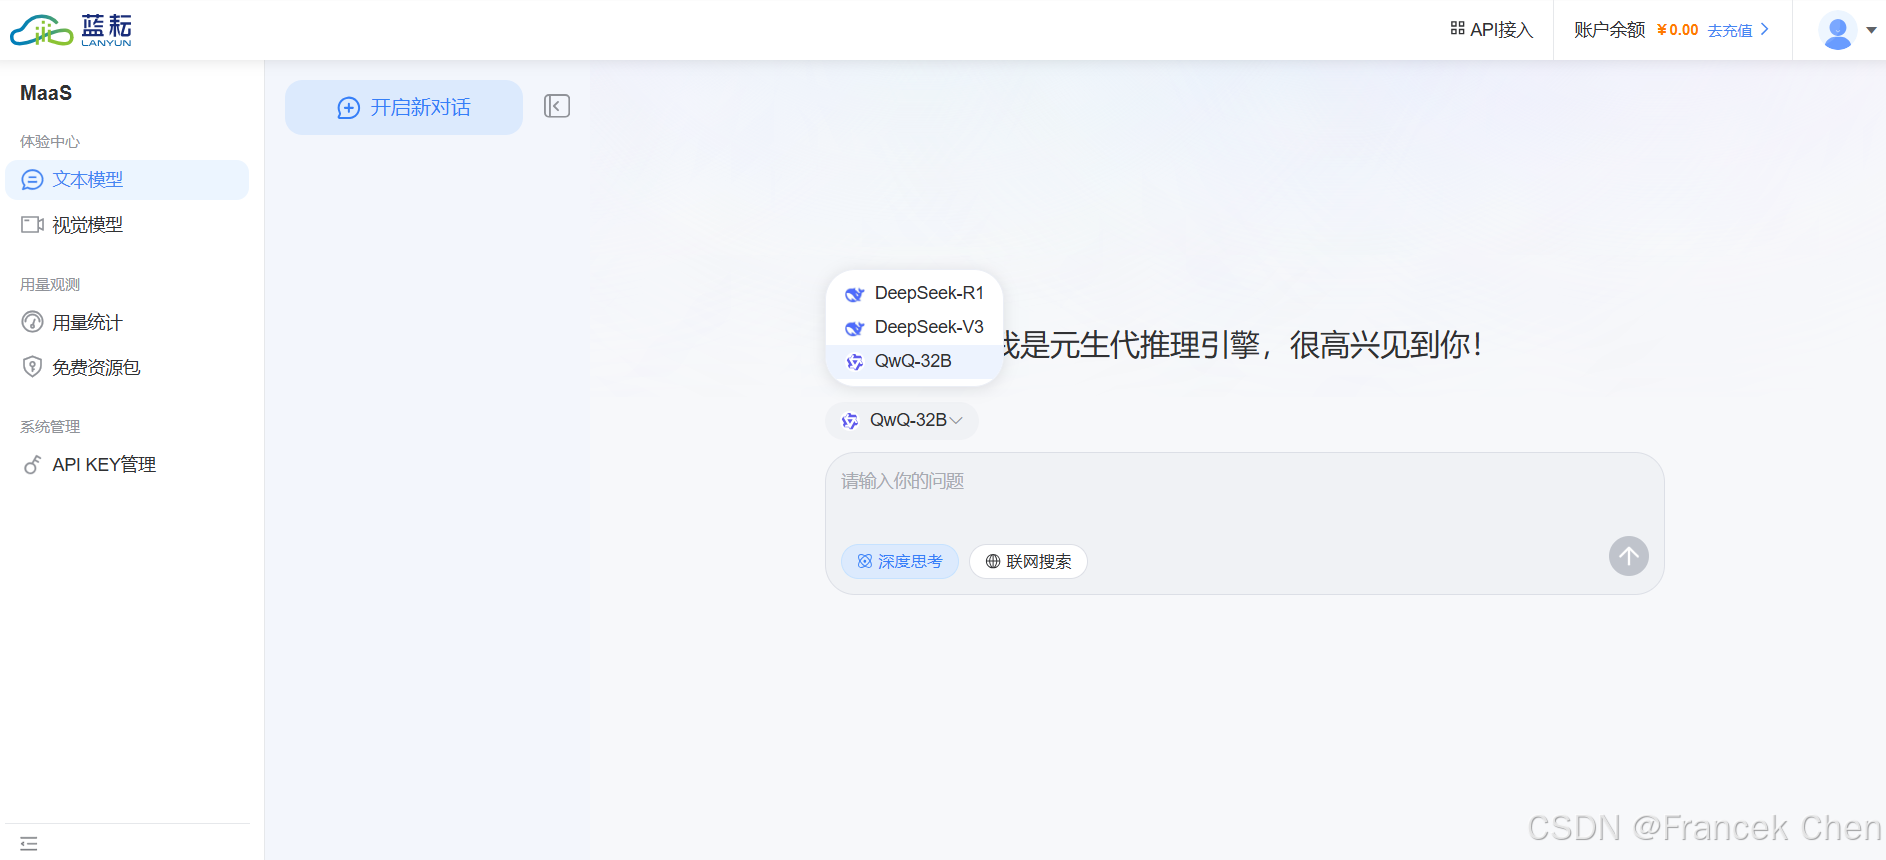Select QwQ-32B in the dropdown list
This screenshot has width=1886, height=860.
click(x=914, y=361)
